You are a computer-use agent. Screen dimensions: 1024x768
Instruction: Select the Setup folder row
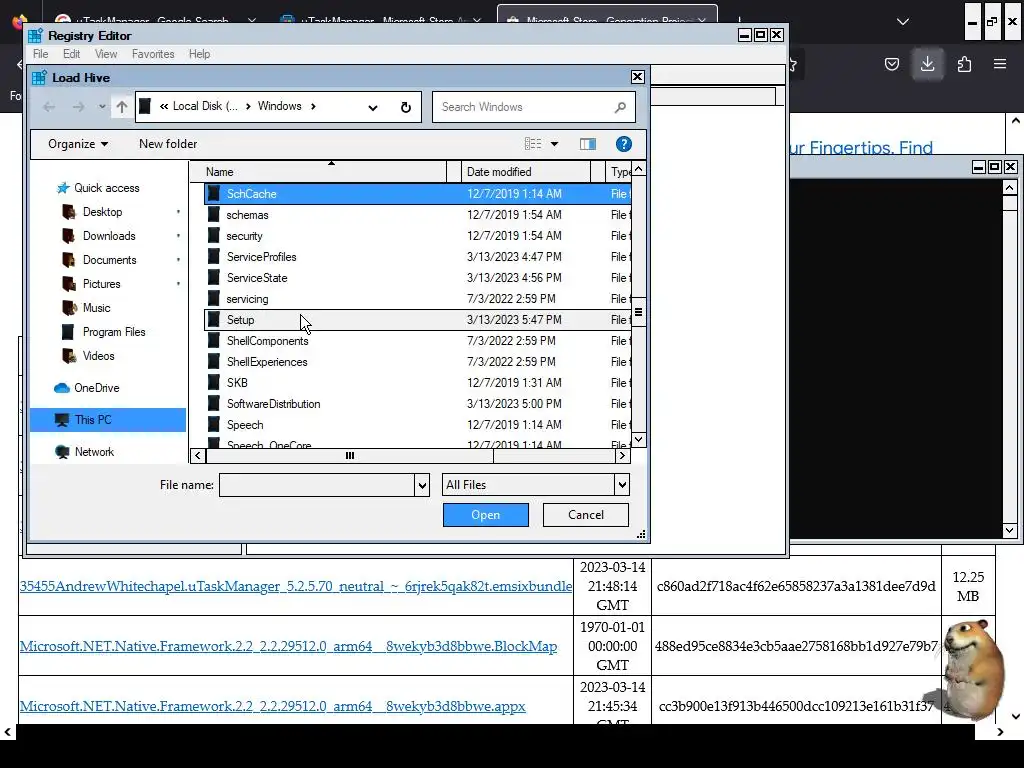click(417, 320)
